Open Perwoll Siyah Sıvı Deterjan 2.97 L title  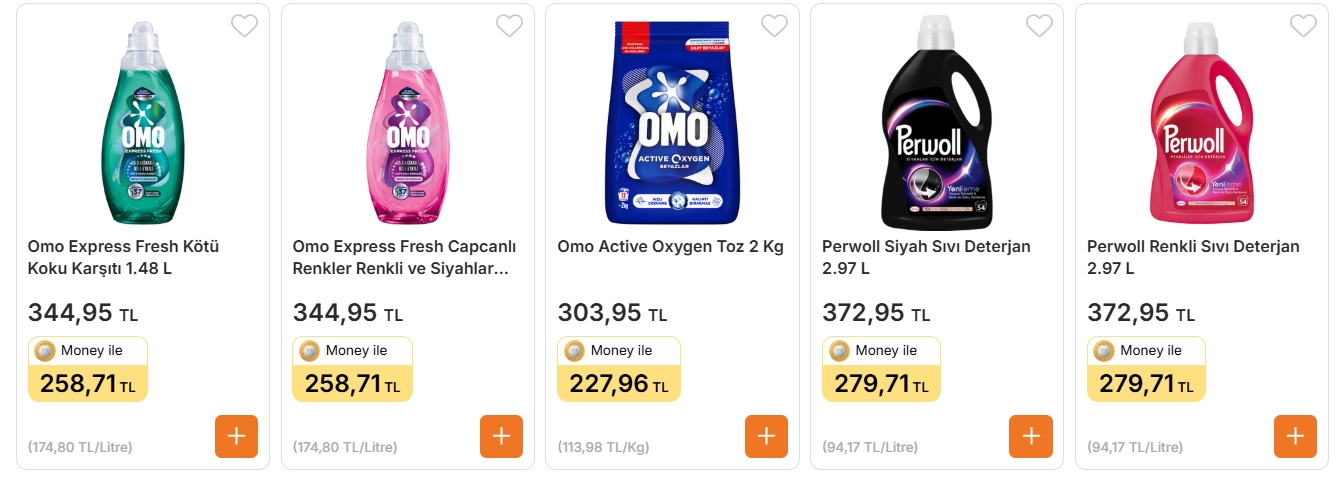(x=926, y=257)
